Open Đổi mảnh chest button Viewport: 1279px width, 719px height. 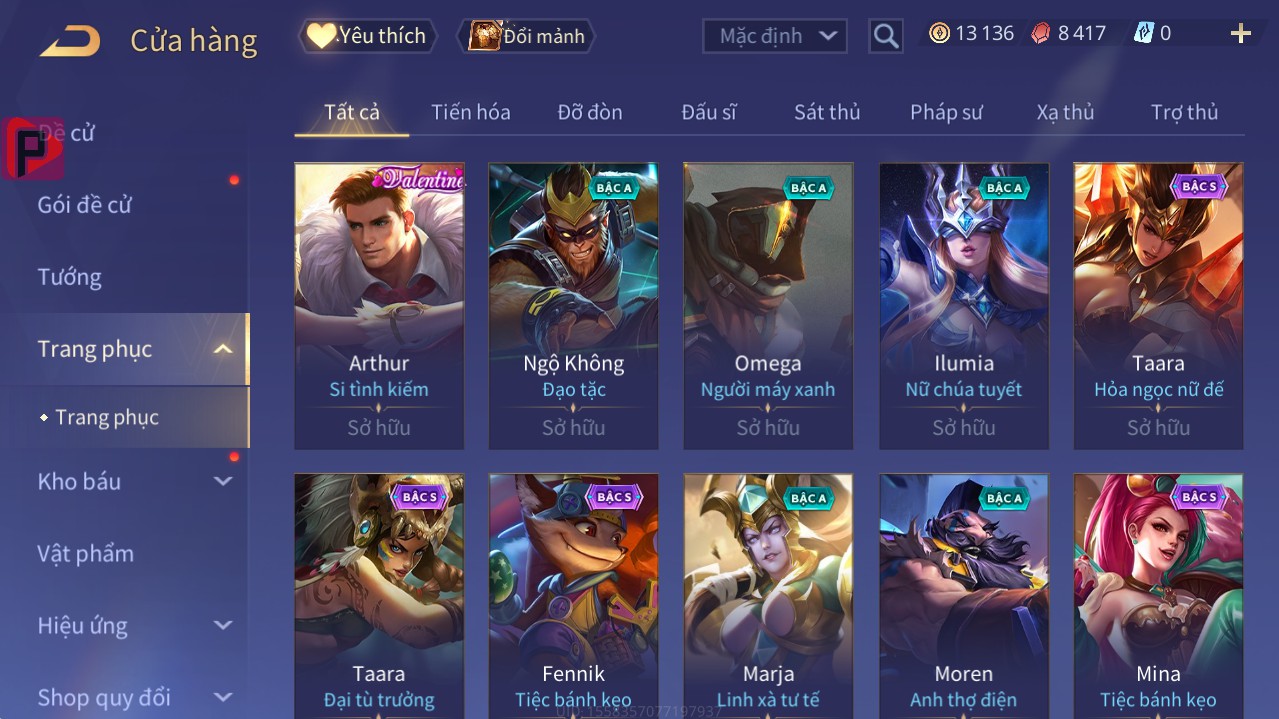pos(526,36)
